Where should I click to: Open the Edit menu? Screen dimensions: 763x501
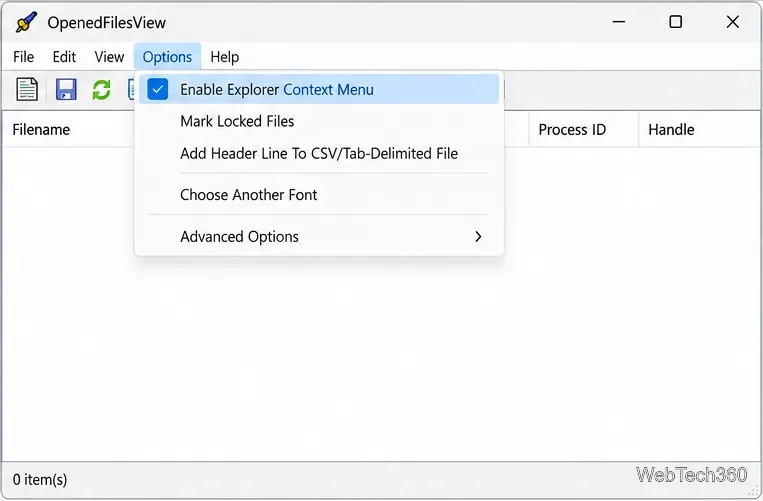[x=64, y=57]
